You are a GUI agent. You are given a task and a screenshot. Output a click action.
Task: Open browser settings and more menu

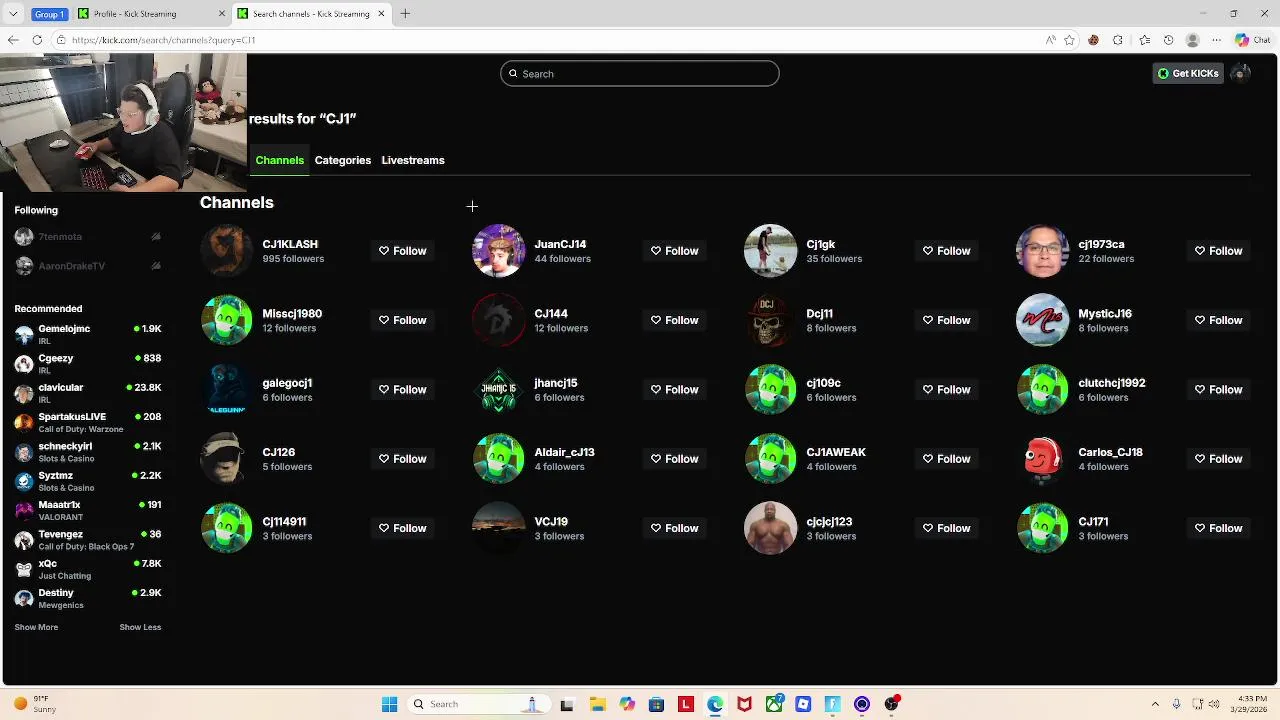click(x=1217, y=40)
